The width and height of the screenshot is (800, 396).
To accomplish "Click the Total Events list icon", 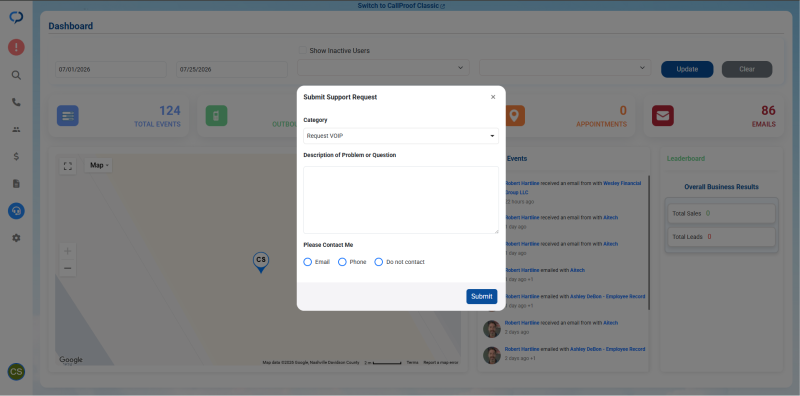I will click(67, 116).
